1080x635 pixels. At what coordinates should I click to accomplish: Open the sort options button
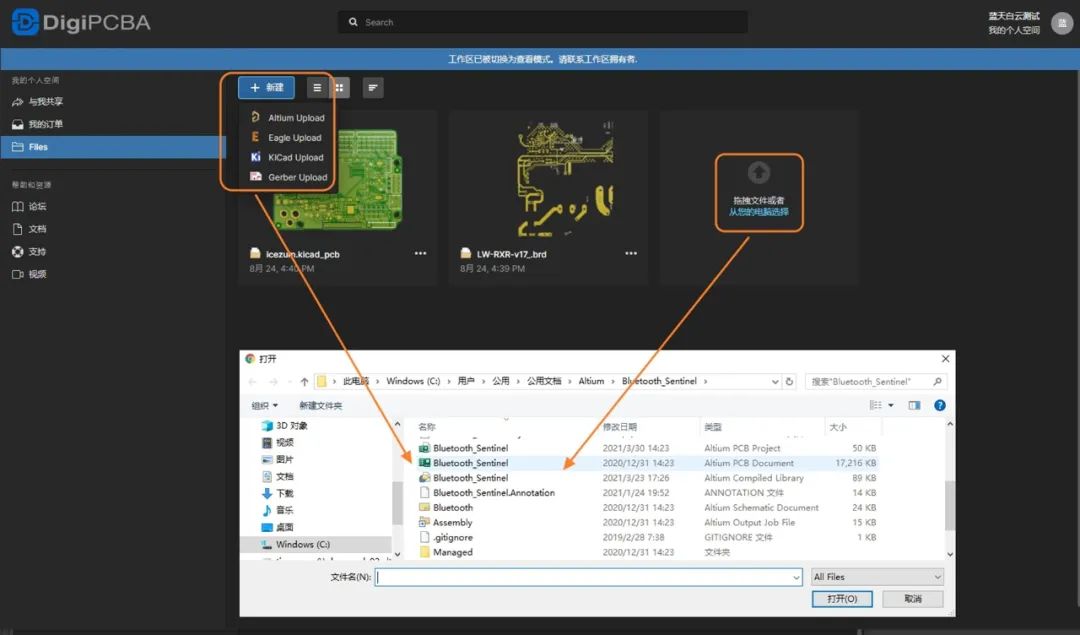[373, 87]
